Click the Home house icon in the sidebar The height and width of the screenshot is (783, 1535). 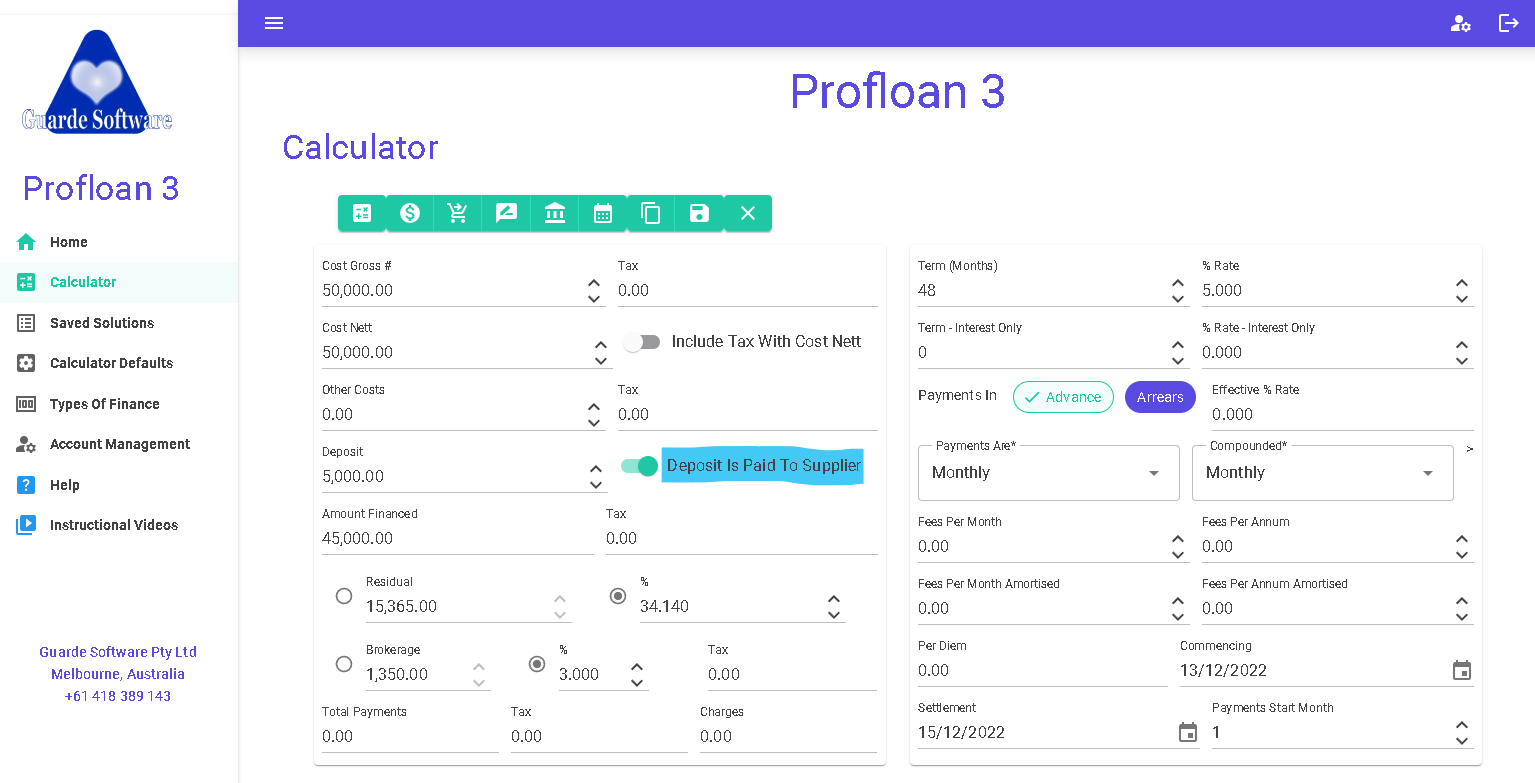[26, 242]
